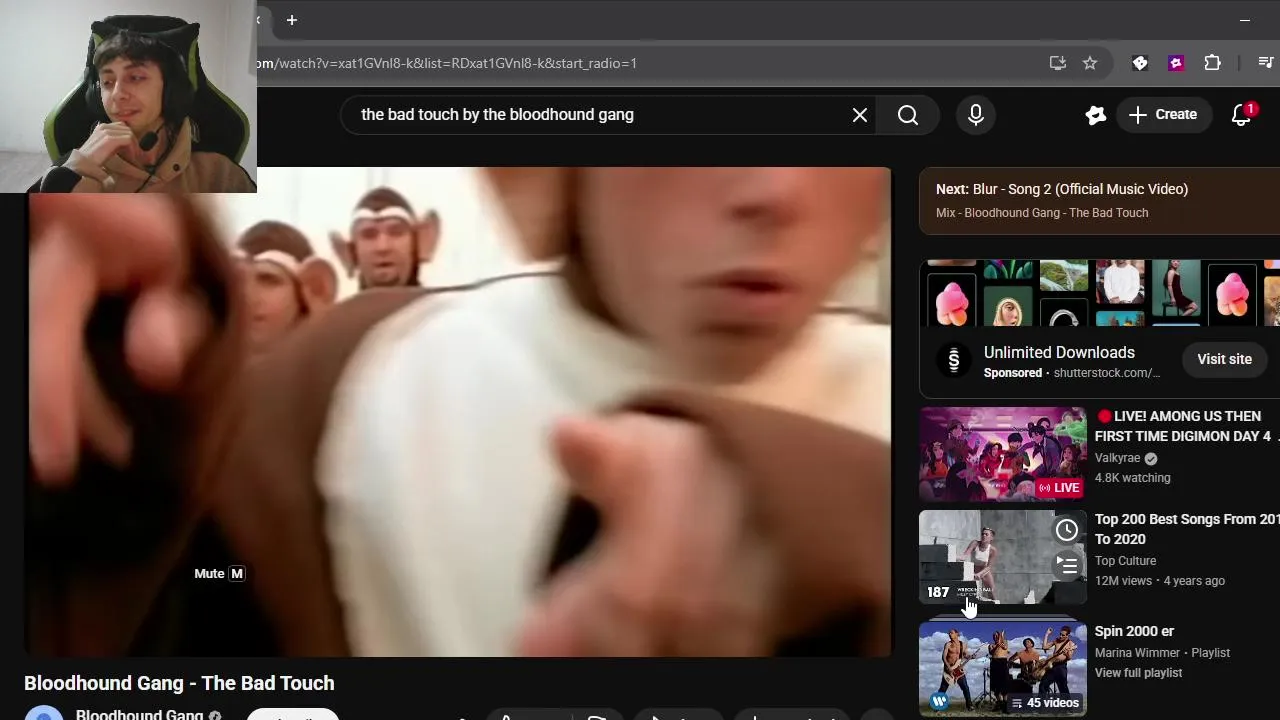
Task: Click the install app icon in address bar
Action: (1058, 63)
